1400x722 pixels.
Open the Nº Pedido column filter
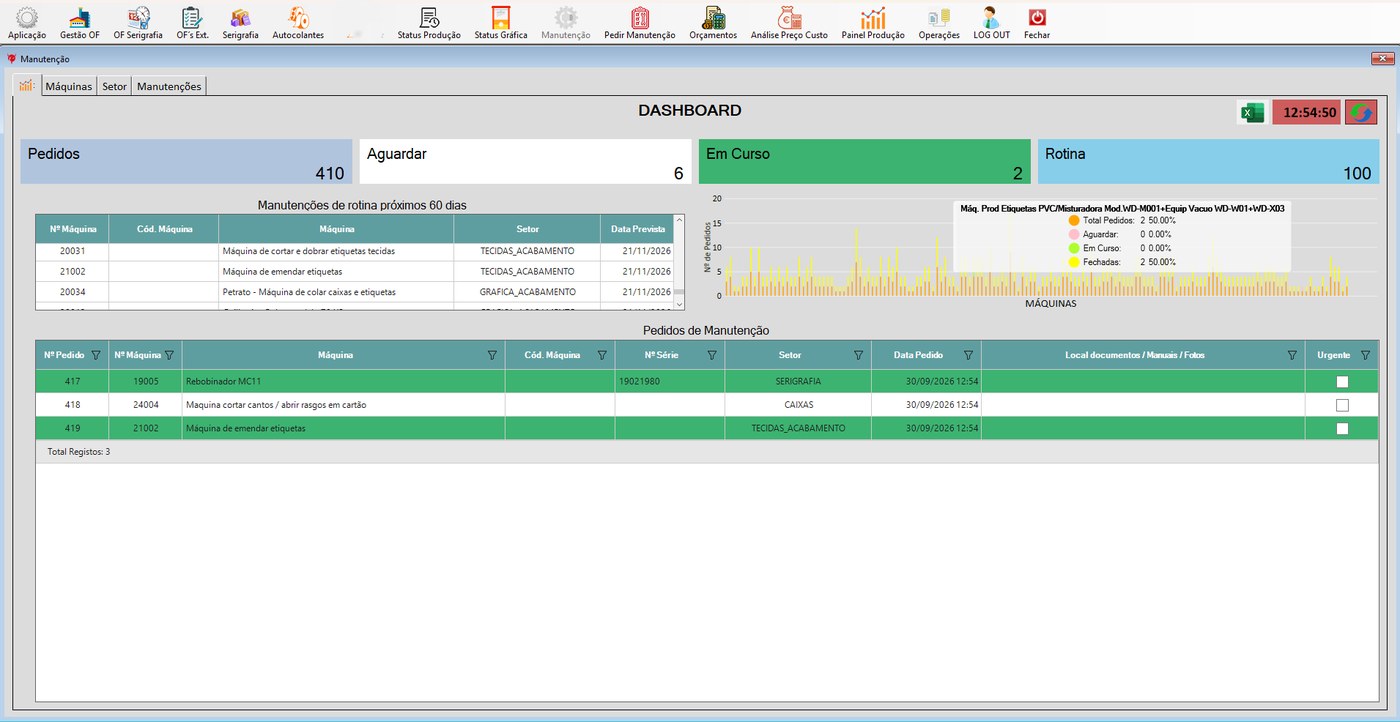[96, 355]
